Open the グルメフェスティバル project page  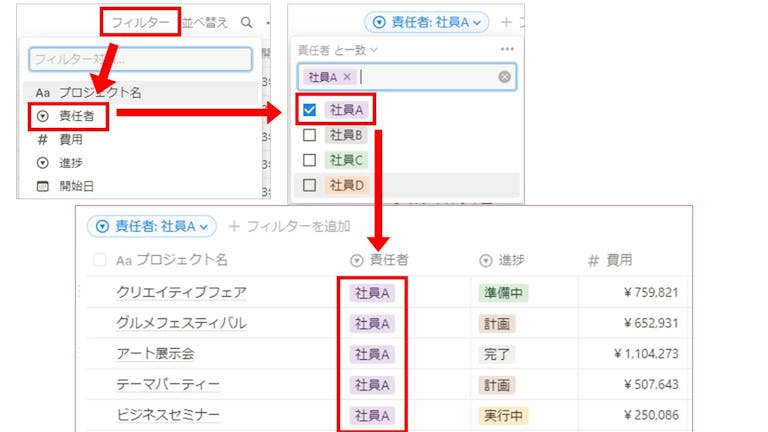(181, 323)
